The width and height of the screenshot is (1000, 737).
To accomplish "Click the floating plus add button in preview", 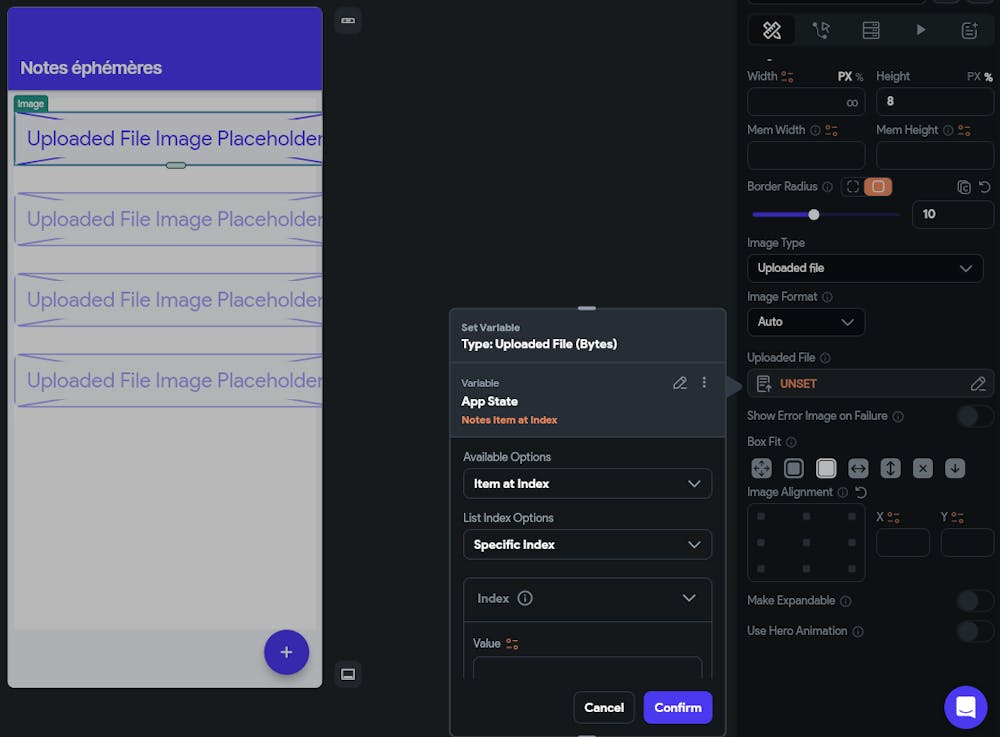I will click(x=286, y=652).
